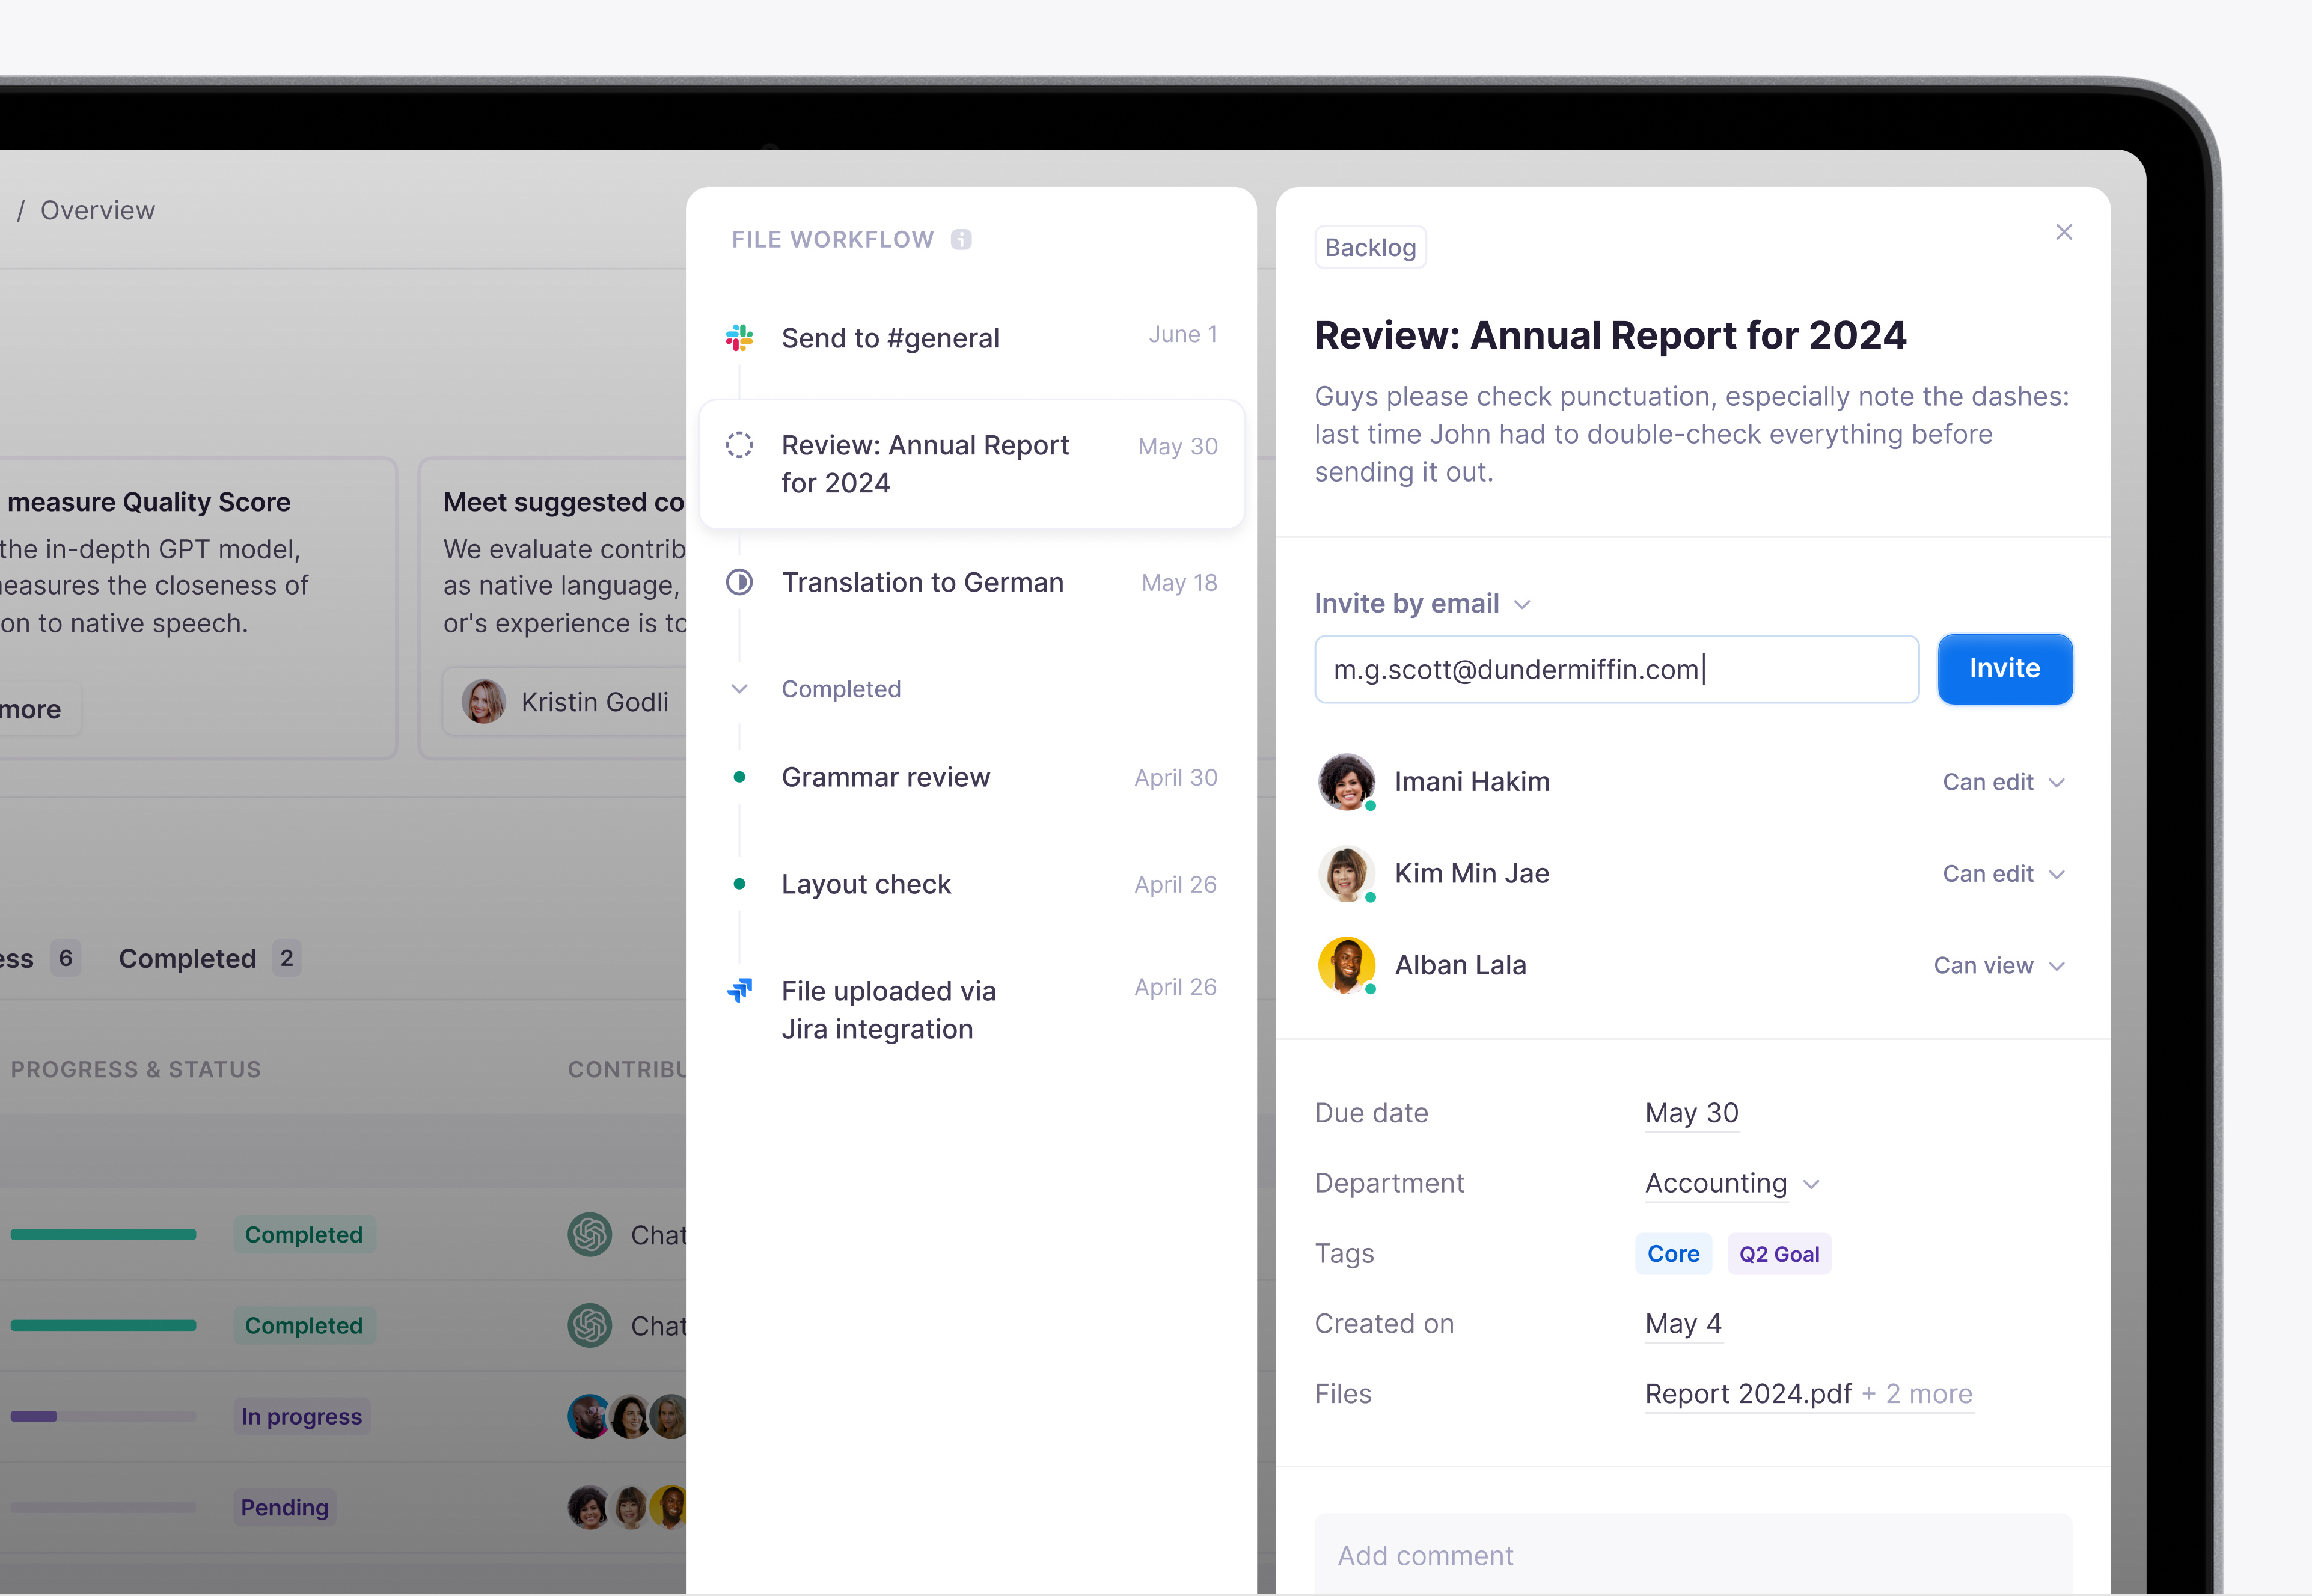Open the Invite by email dropdown

pyautogui.click(x=1421, y=604)
